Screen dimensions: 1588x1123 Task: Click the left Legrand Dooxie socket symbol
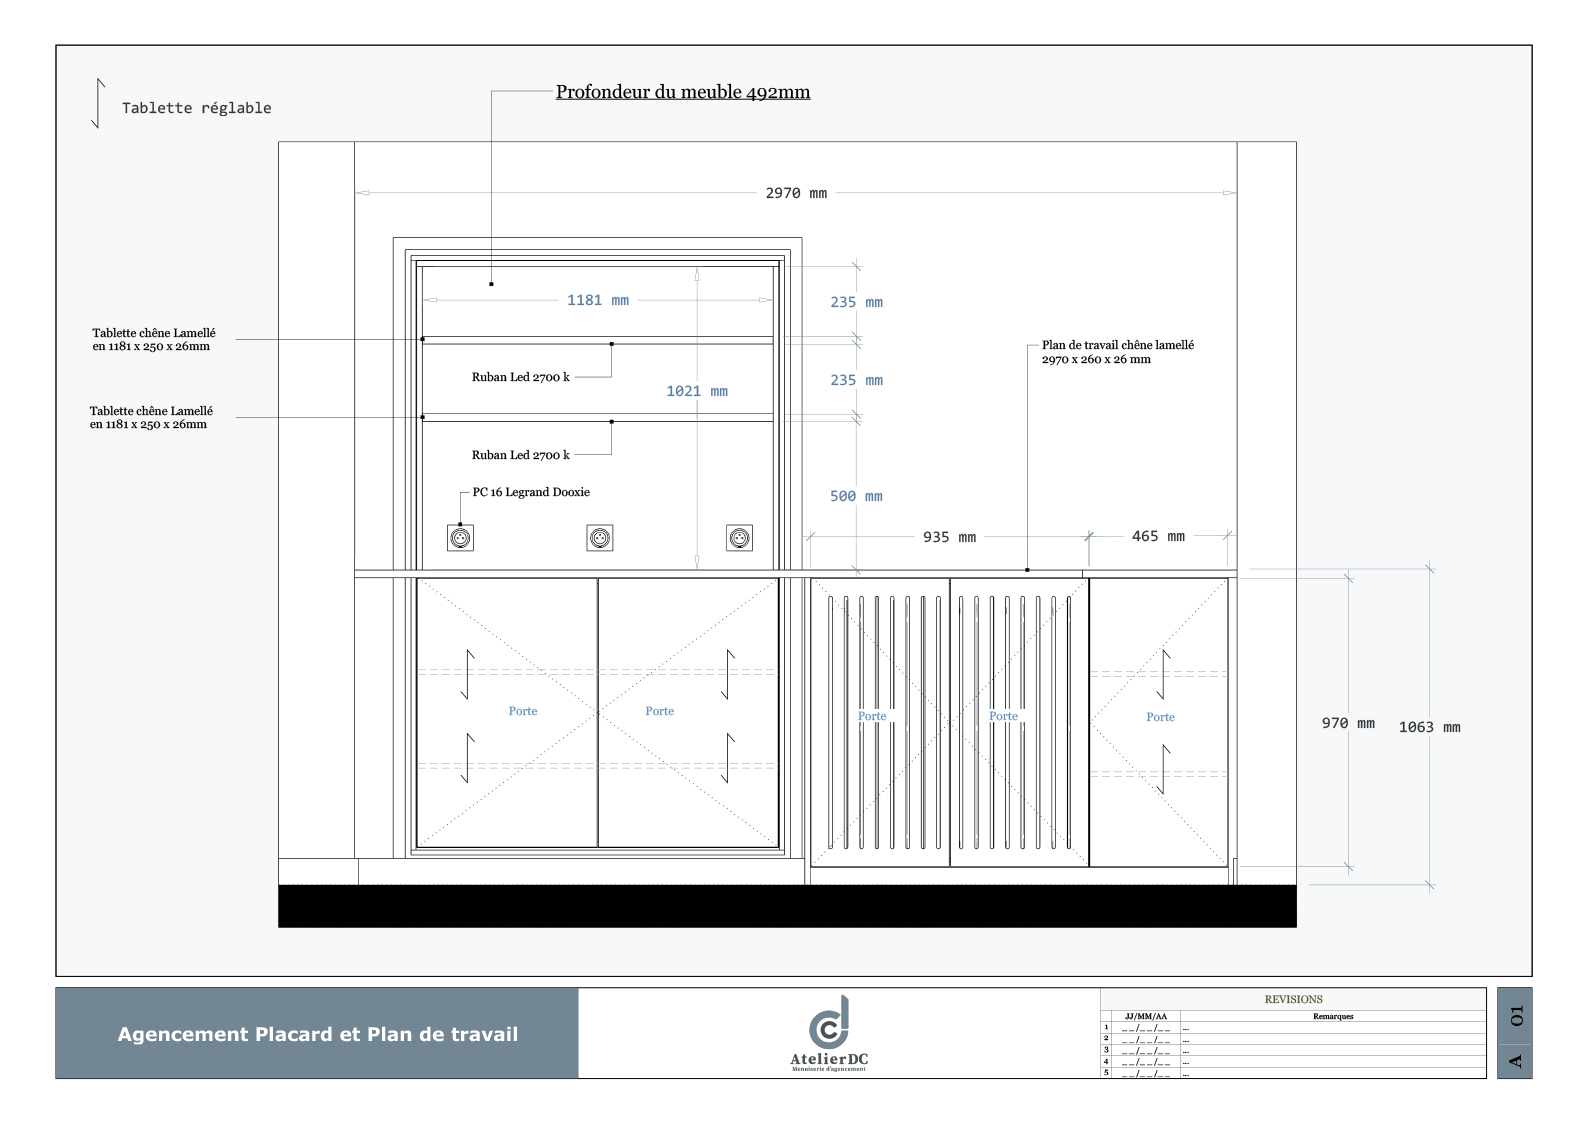click(460, 538)
